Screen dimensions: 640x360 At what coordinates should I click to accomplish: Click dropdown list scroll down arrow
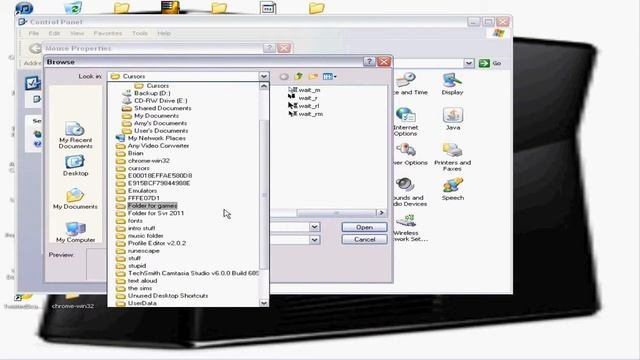(x=264, y=303)
